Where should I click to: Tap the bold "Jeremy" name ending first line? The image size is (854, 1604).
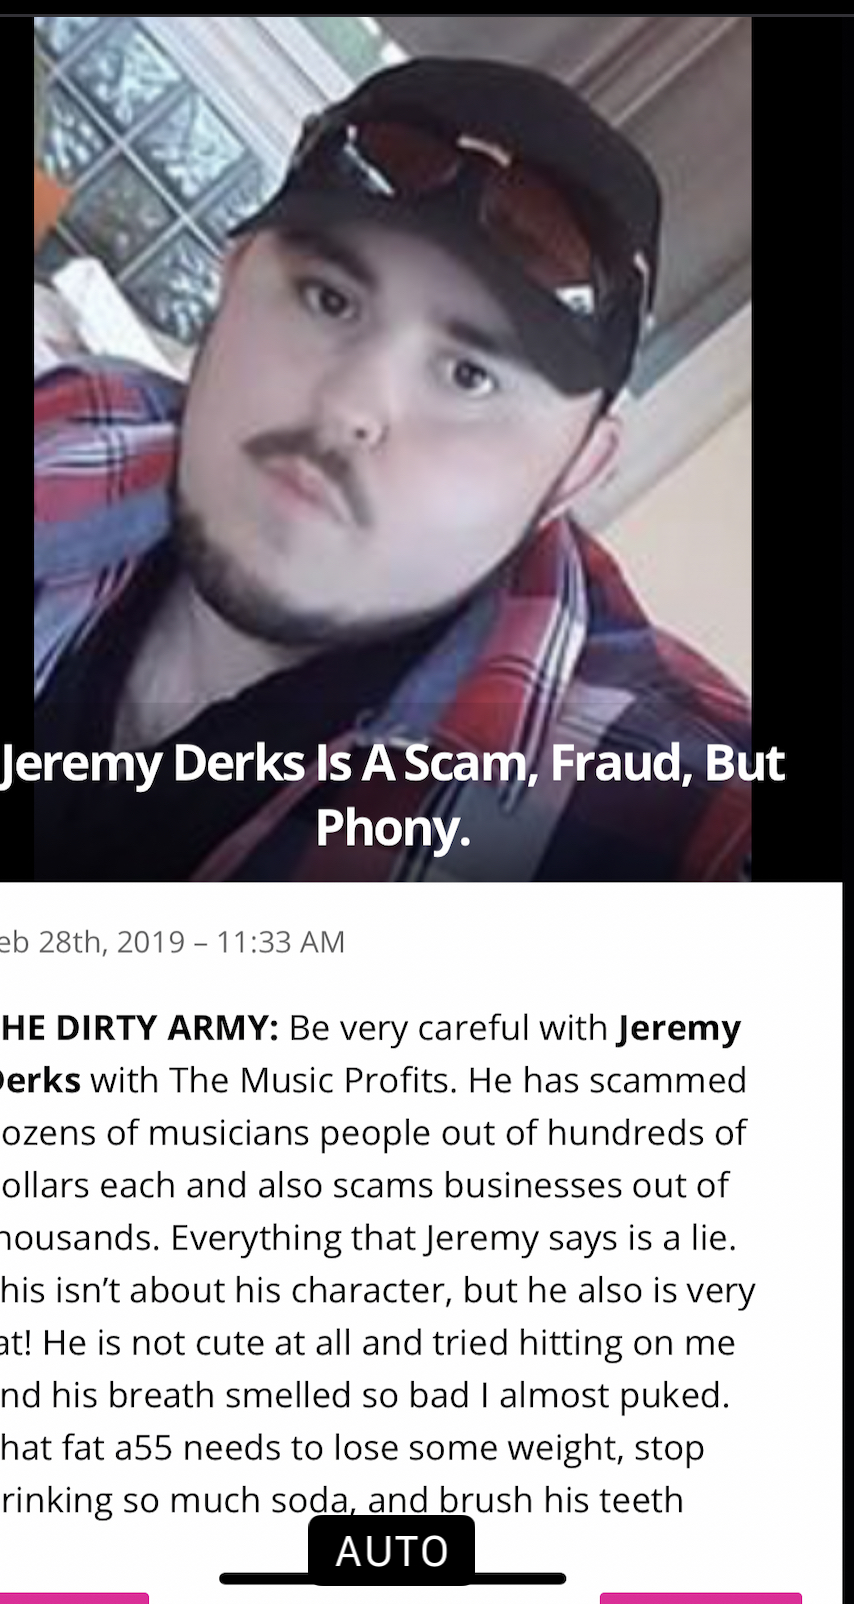point(680,1029)
